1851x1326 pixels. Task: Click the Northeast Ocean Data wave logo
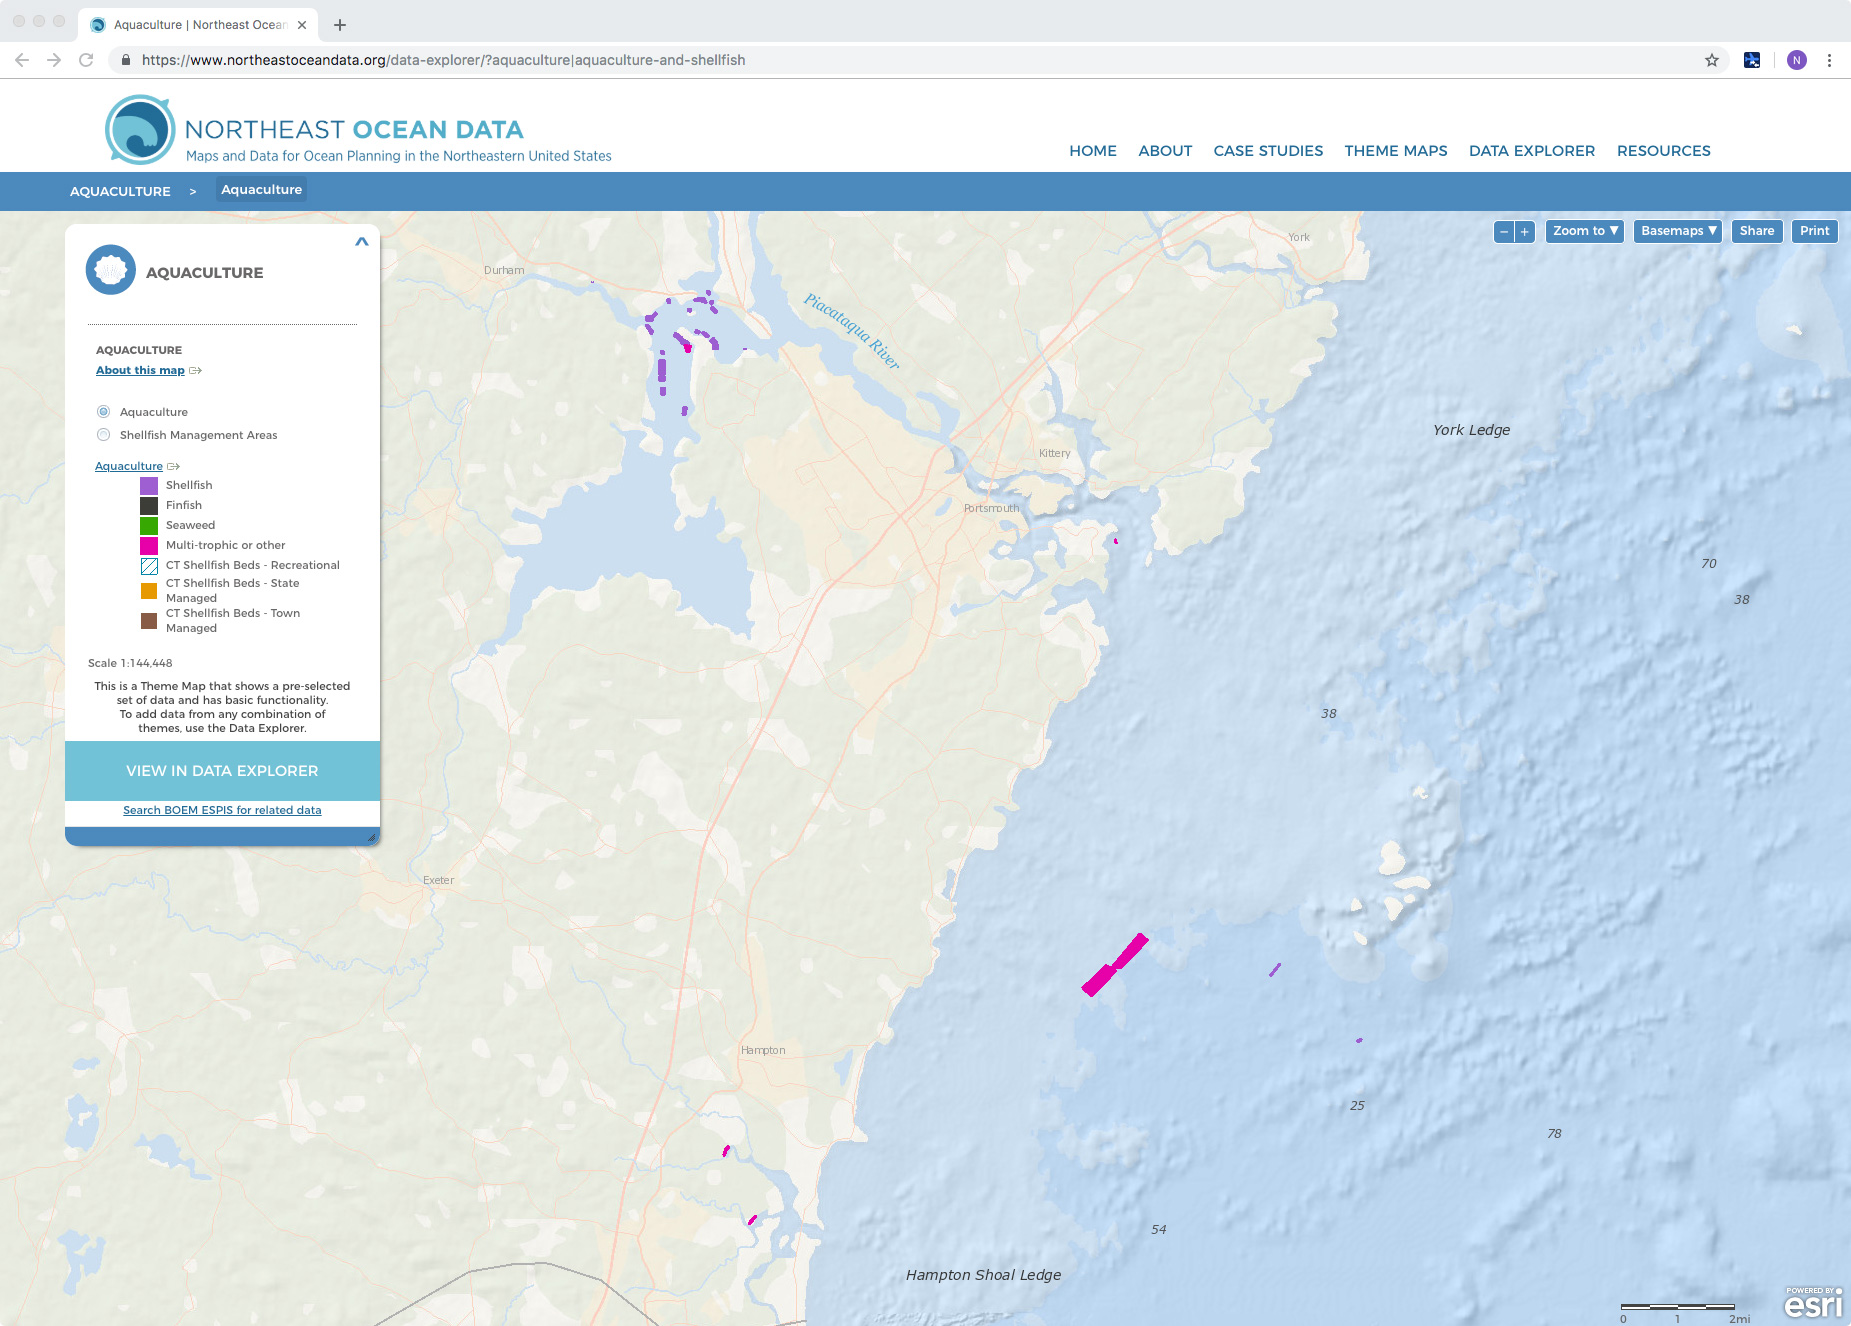pos(140,130)
